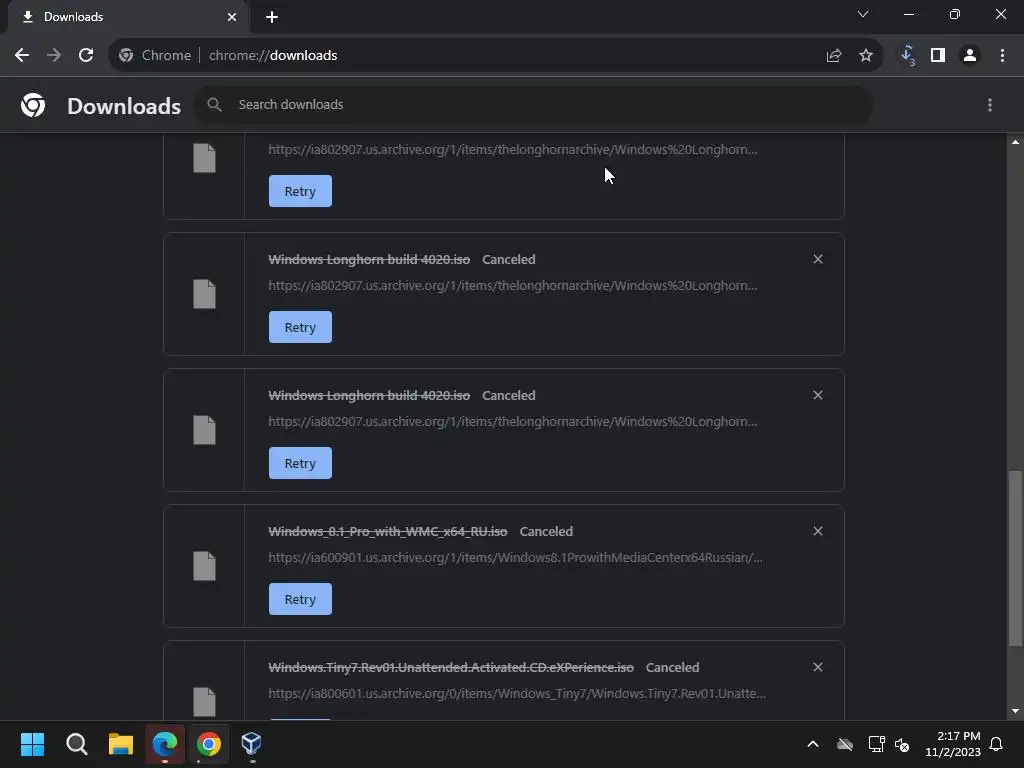Remove Windows_8.1_Pro_with_WMC_x64_RU.iso from list
The width and height of the screenshot is (1024, 768).
pos(818,531)
